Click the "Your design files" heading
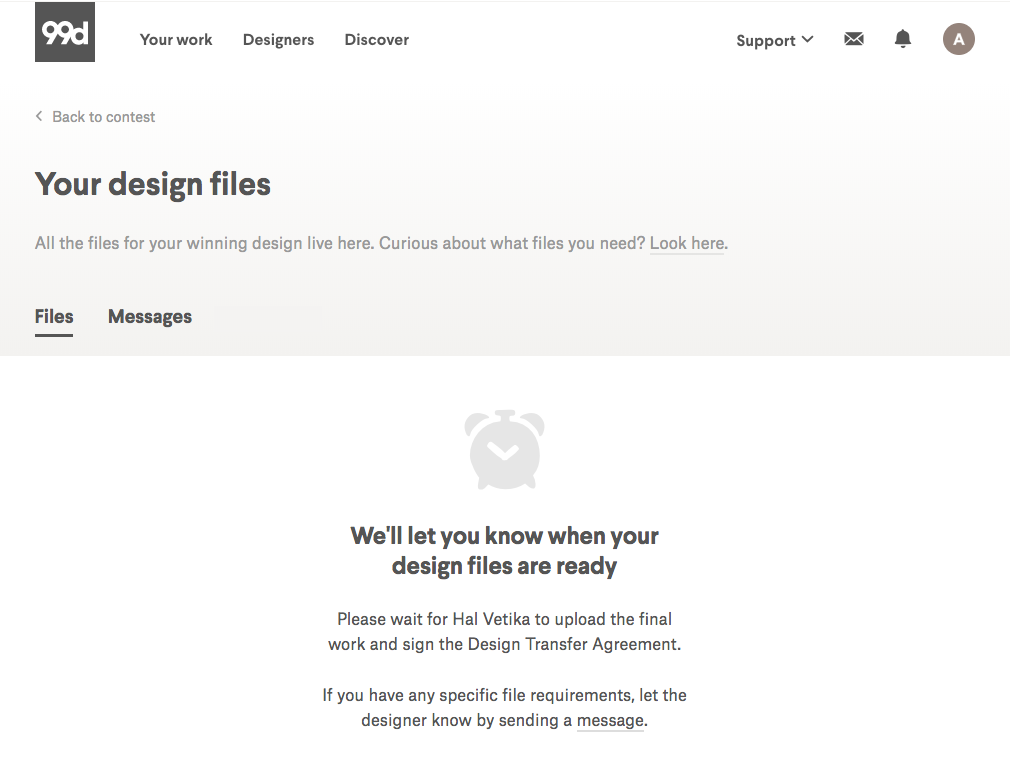The image size is (1020, 760). pyautogui.click(x=153, y=184)
